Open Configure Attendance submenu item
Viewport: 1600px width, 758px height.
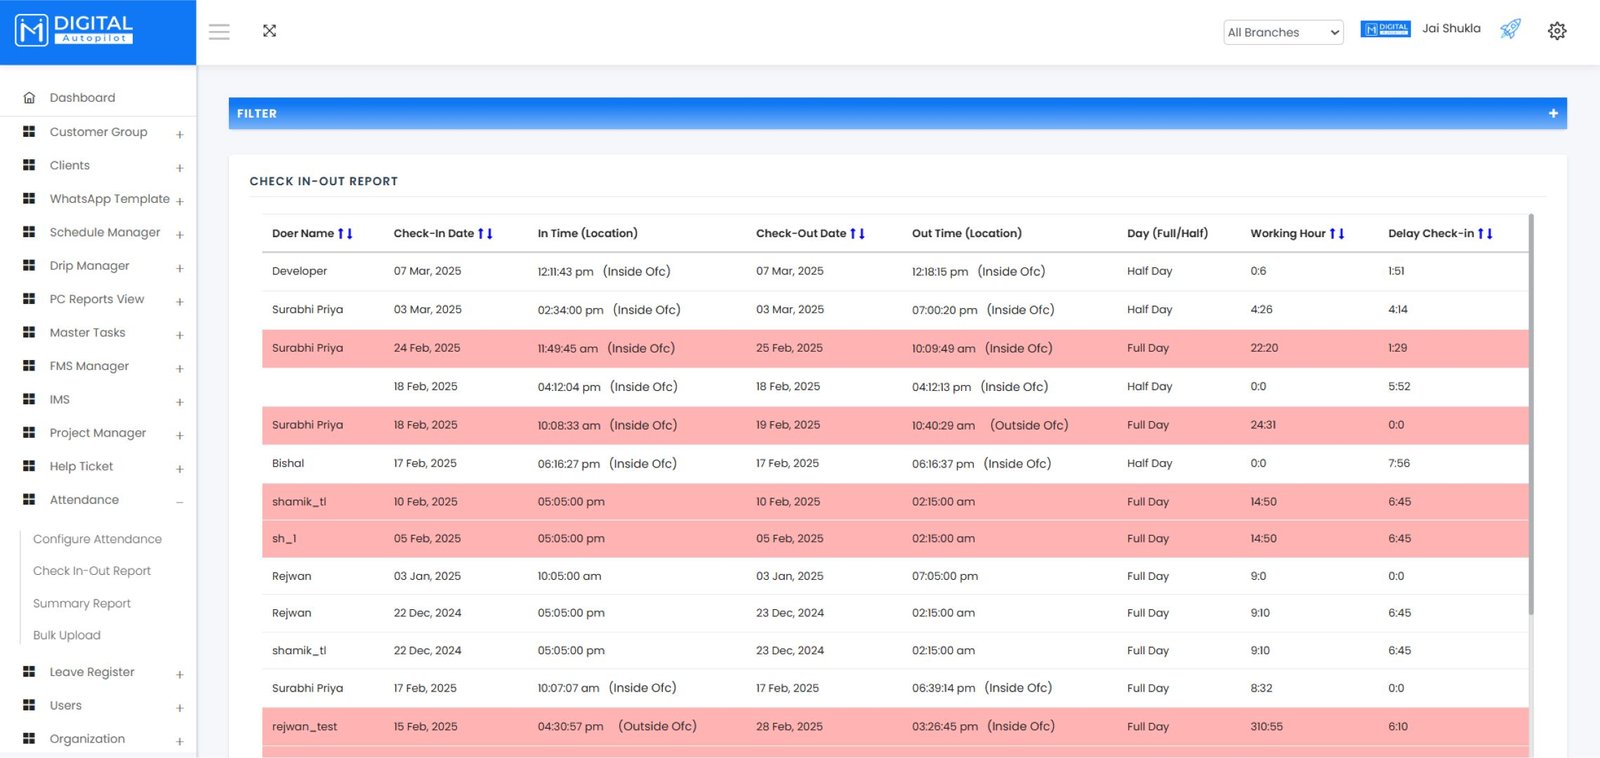tap(97, 539)
